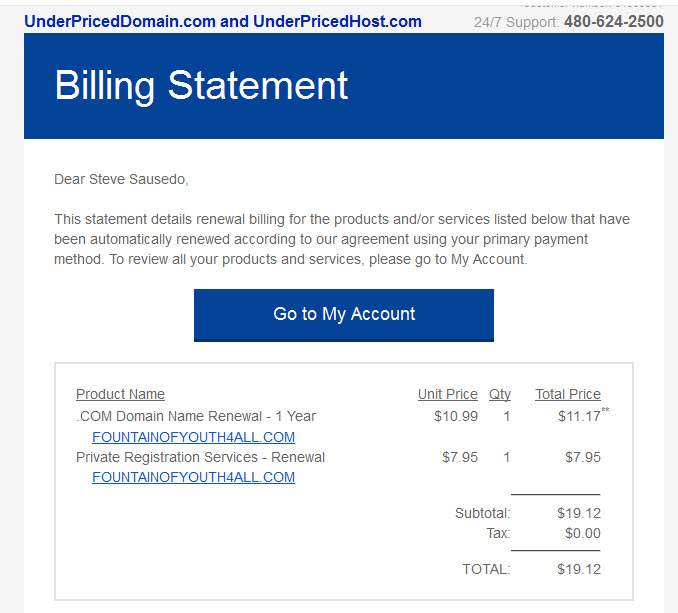Image resolution: width=678 pixels, height=613 pixels.
Task: Click the Qty column header
Action: 499,394
